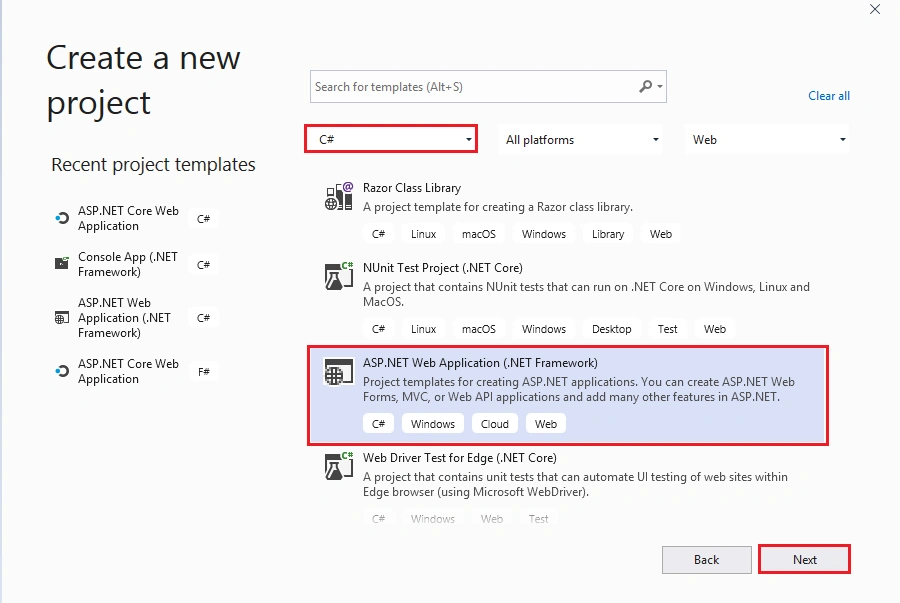Click recent ASP.NET Core Web Application F# icon
The height and width of the screenshot is (603, 900).
click(x=61, y=371)
